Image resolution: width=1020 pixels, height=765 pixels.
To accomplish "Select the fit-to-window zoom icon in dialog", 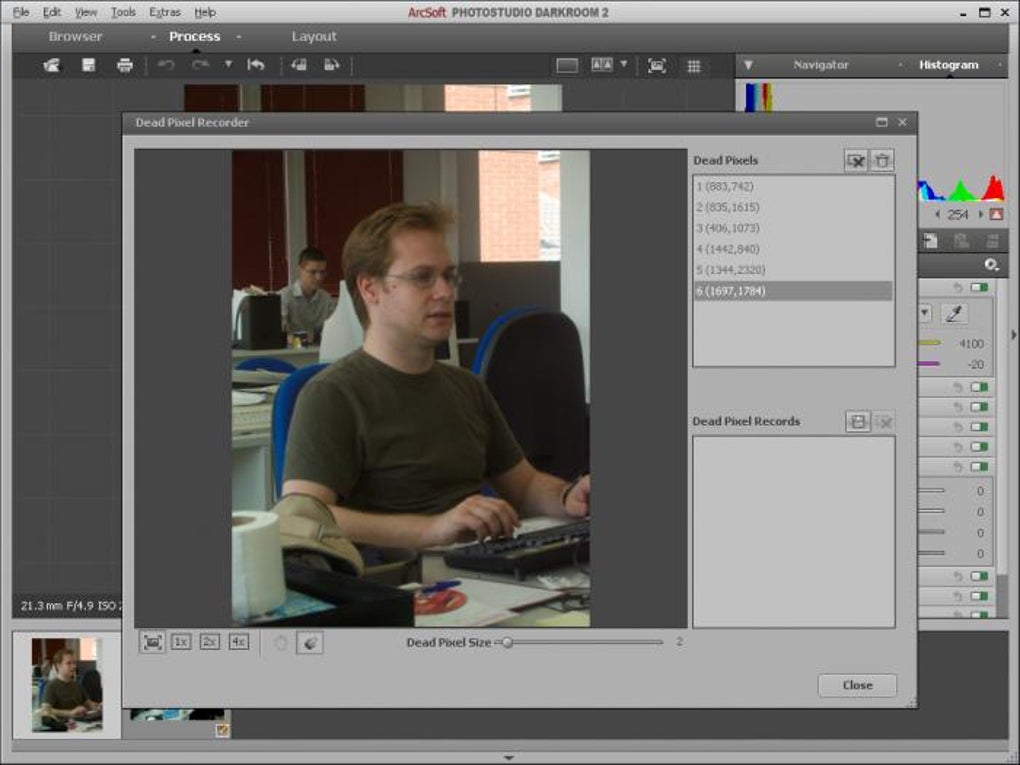I will pos(152,642).
